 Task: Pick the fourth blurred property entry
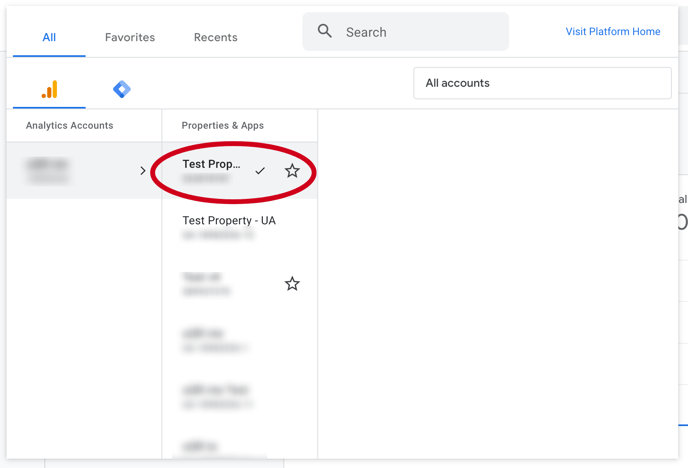[x=240, y=340]
